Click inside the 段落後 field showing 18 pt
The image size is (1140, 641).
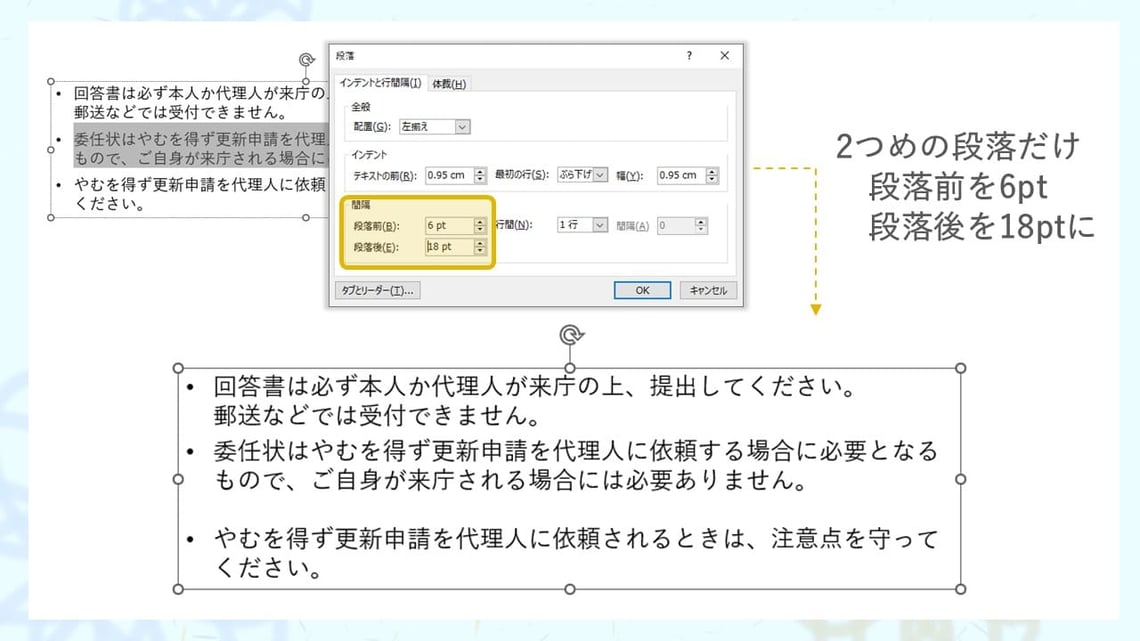coord(448,247)
